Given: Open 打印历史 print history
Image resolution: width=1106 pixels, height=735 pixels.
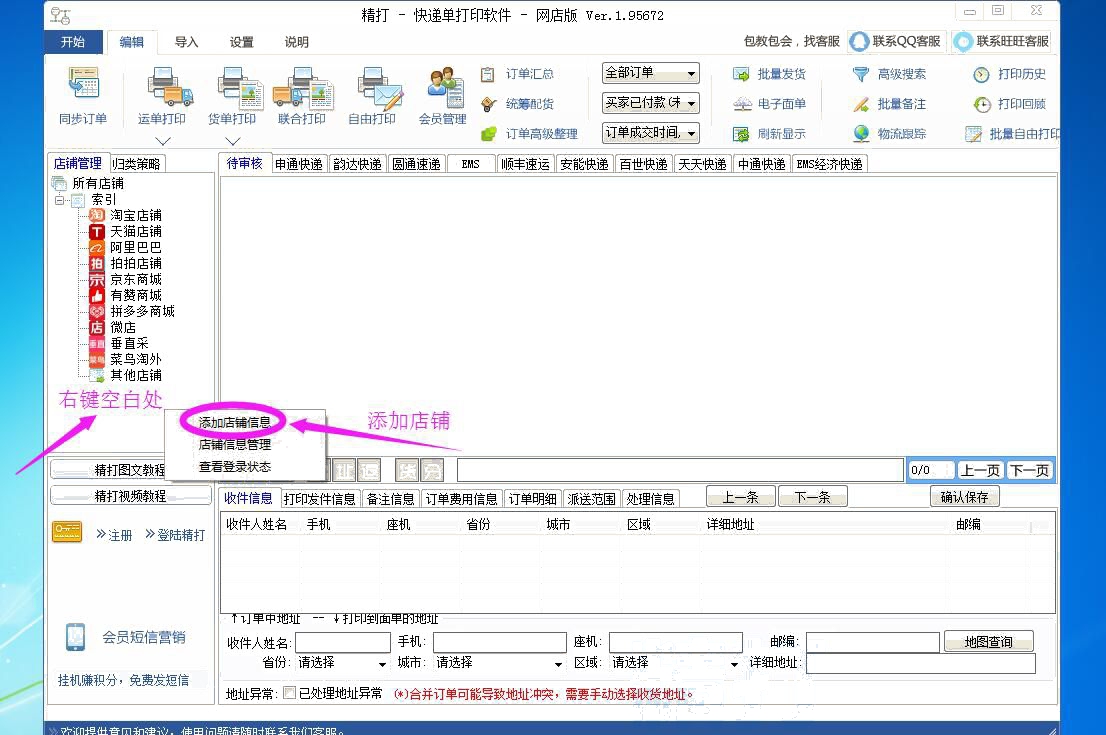Looking at the screenshot, I should click(981, 74).
